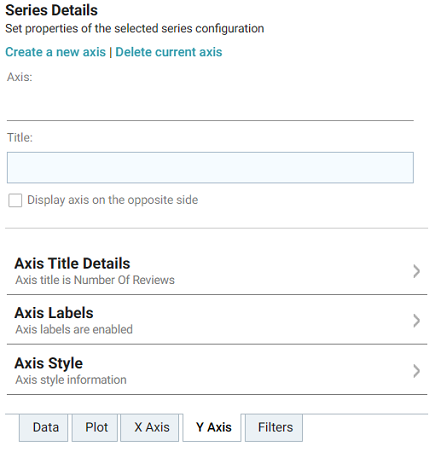The width and height of the screenshot is (435, 452).
Task: Open the Axis Style section heading
Action: (x=49, y=363)
